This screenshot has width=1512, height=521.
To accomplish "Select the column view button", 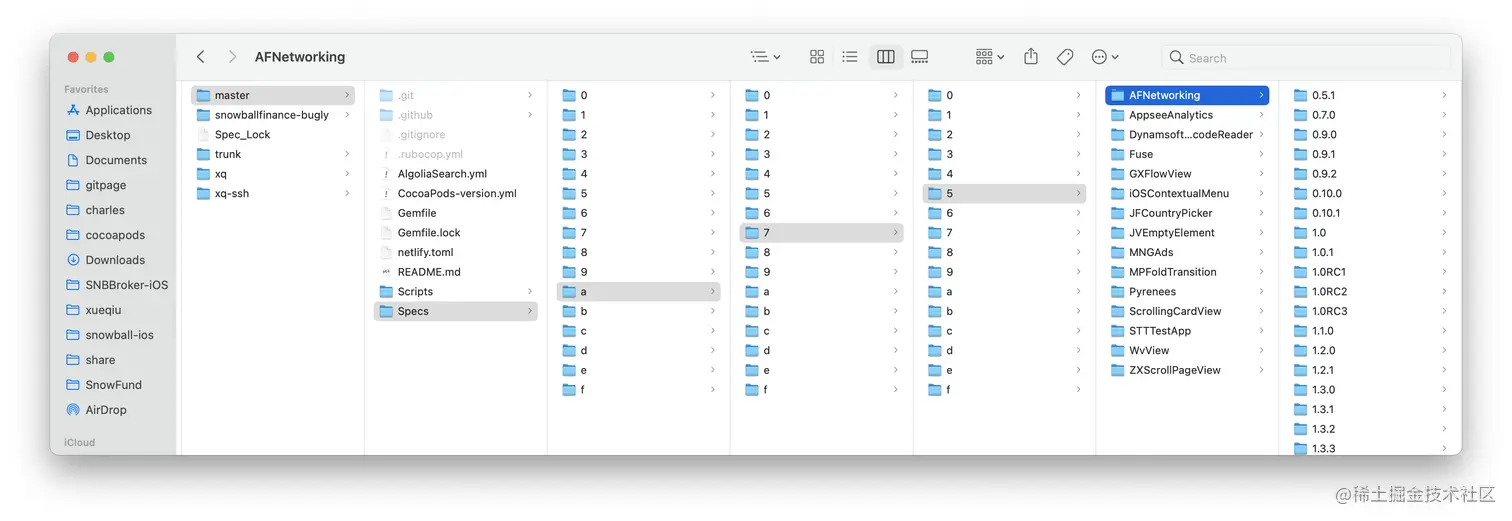I will pos(885,57).
